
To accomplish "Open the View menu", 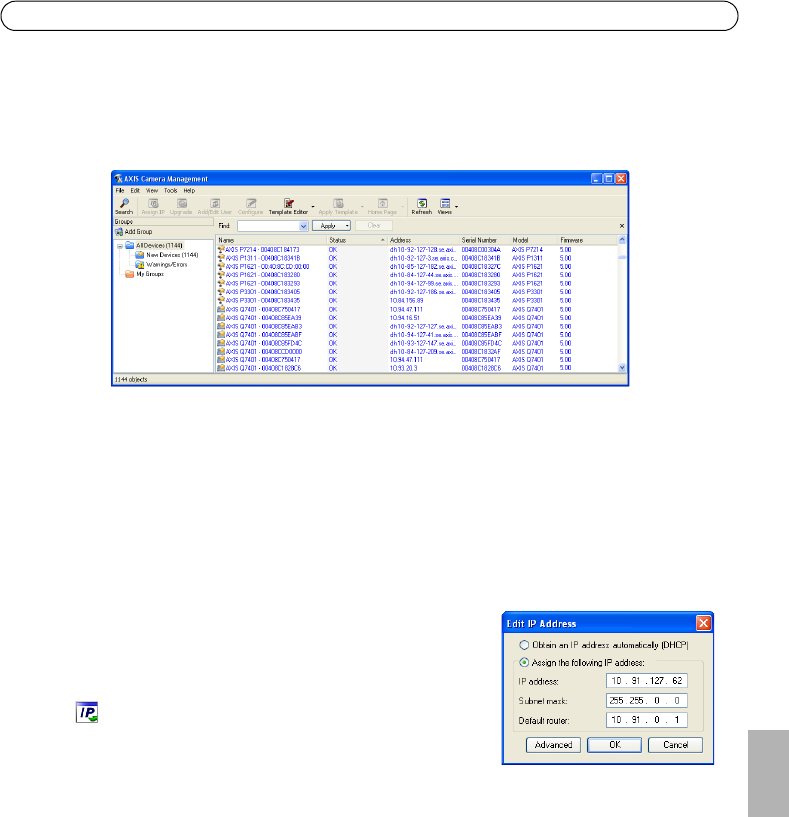I will tap(152, 191).
